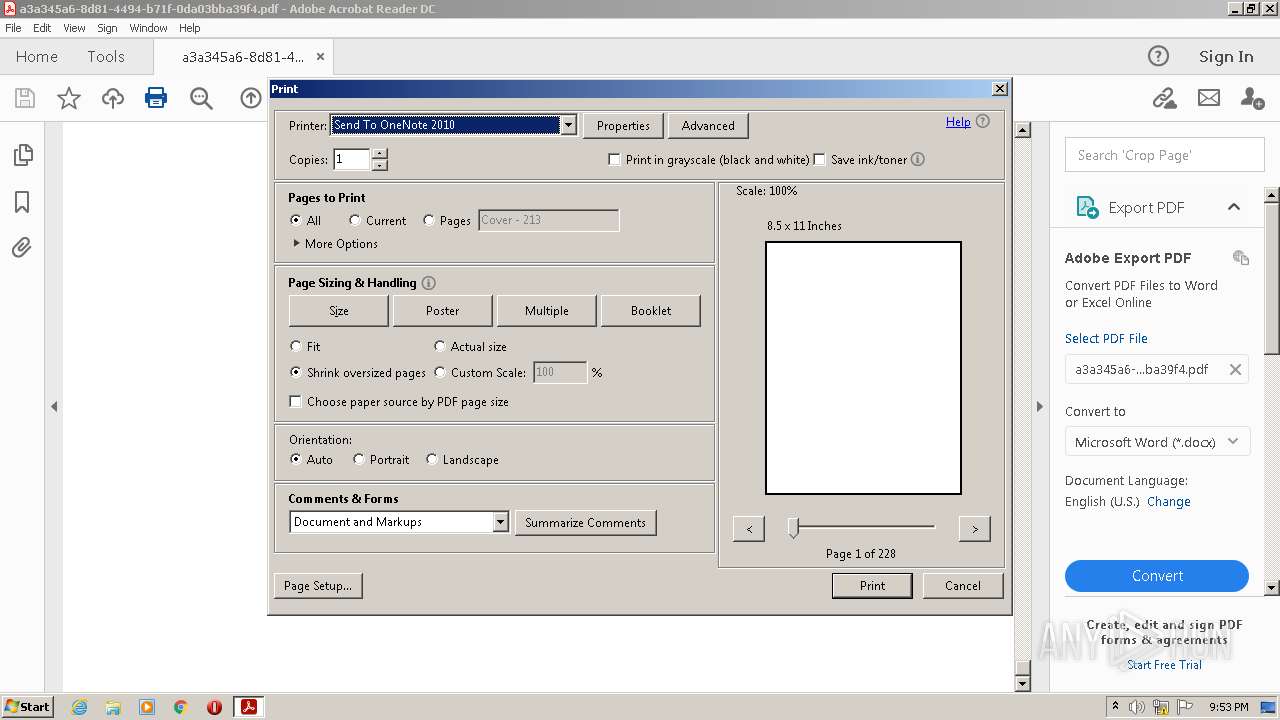Open the Page Thumbnails sidebar icon

point(22,155)
